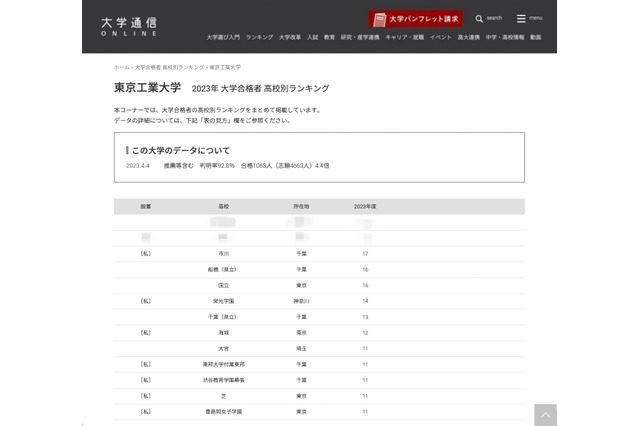
Task: Open the イベント menu item
Action: pyautogui.click(x=440, y=36)
